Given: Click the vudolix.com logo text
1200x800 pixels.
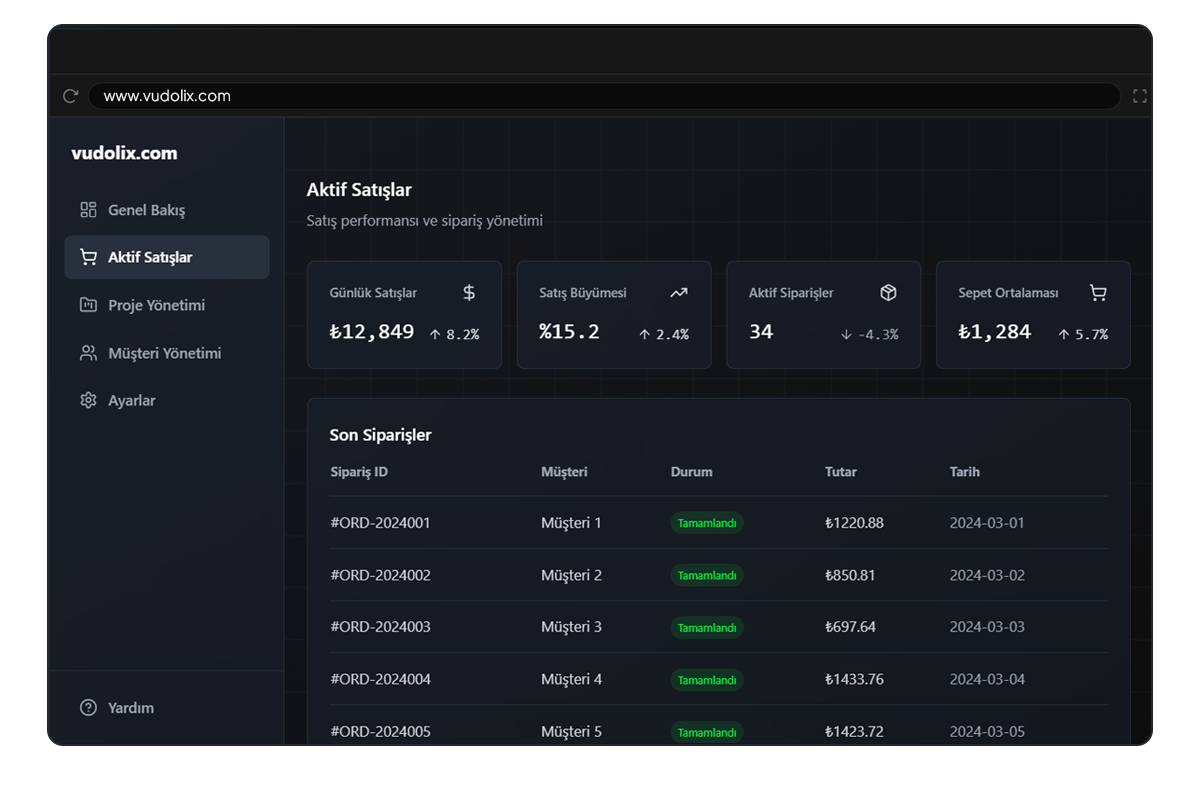Looking at the screenshot, I should [x=124, y=153].
